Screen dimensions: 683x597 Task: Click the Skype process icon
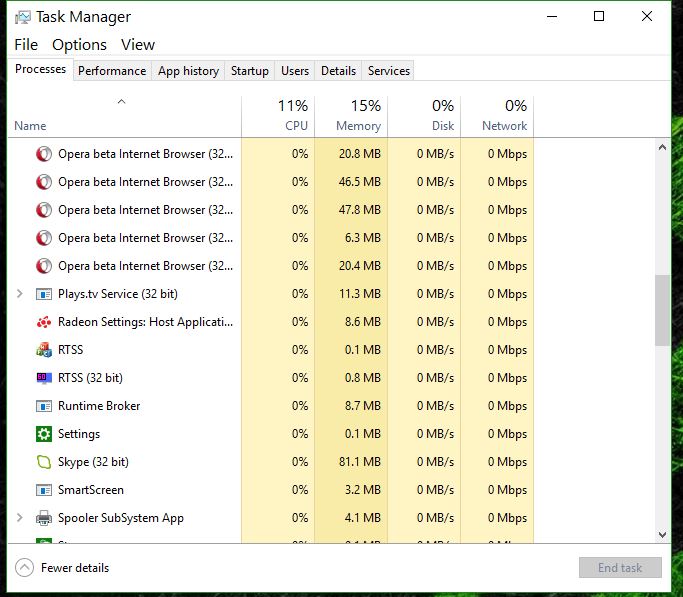pyautogui.click(x=44, y=462)
